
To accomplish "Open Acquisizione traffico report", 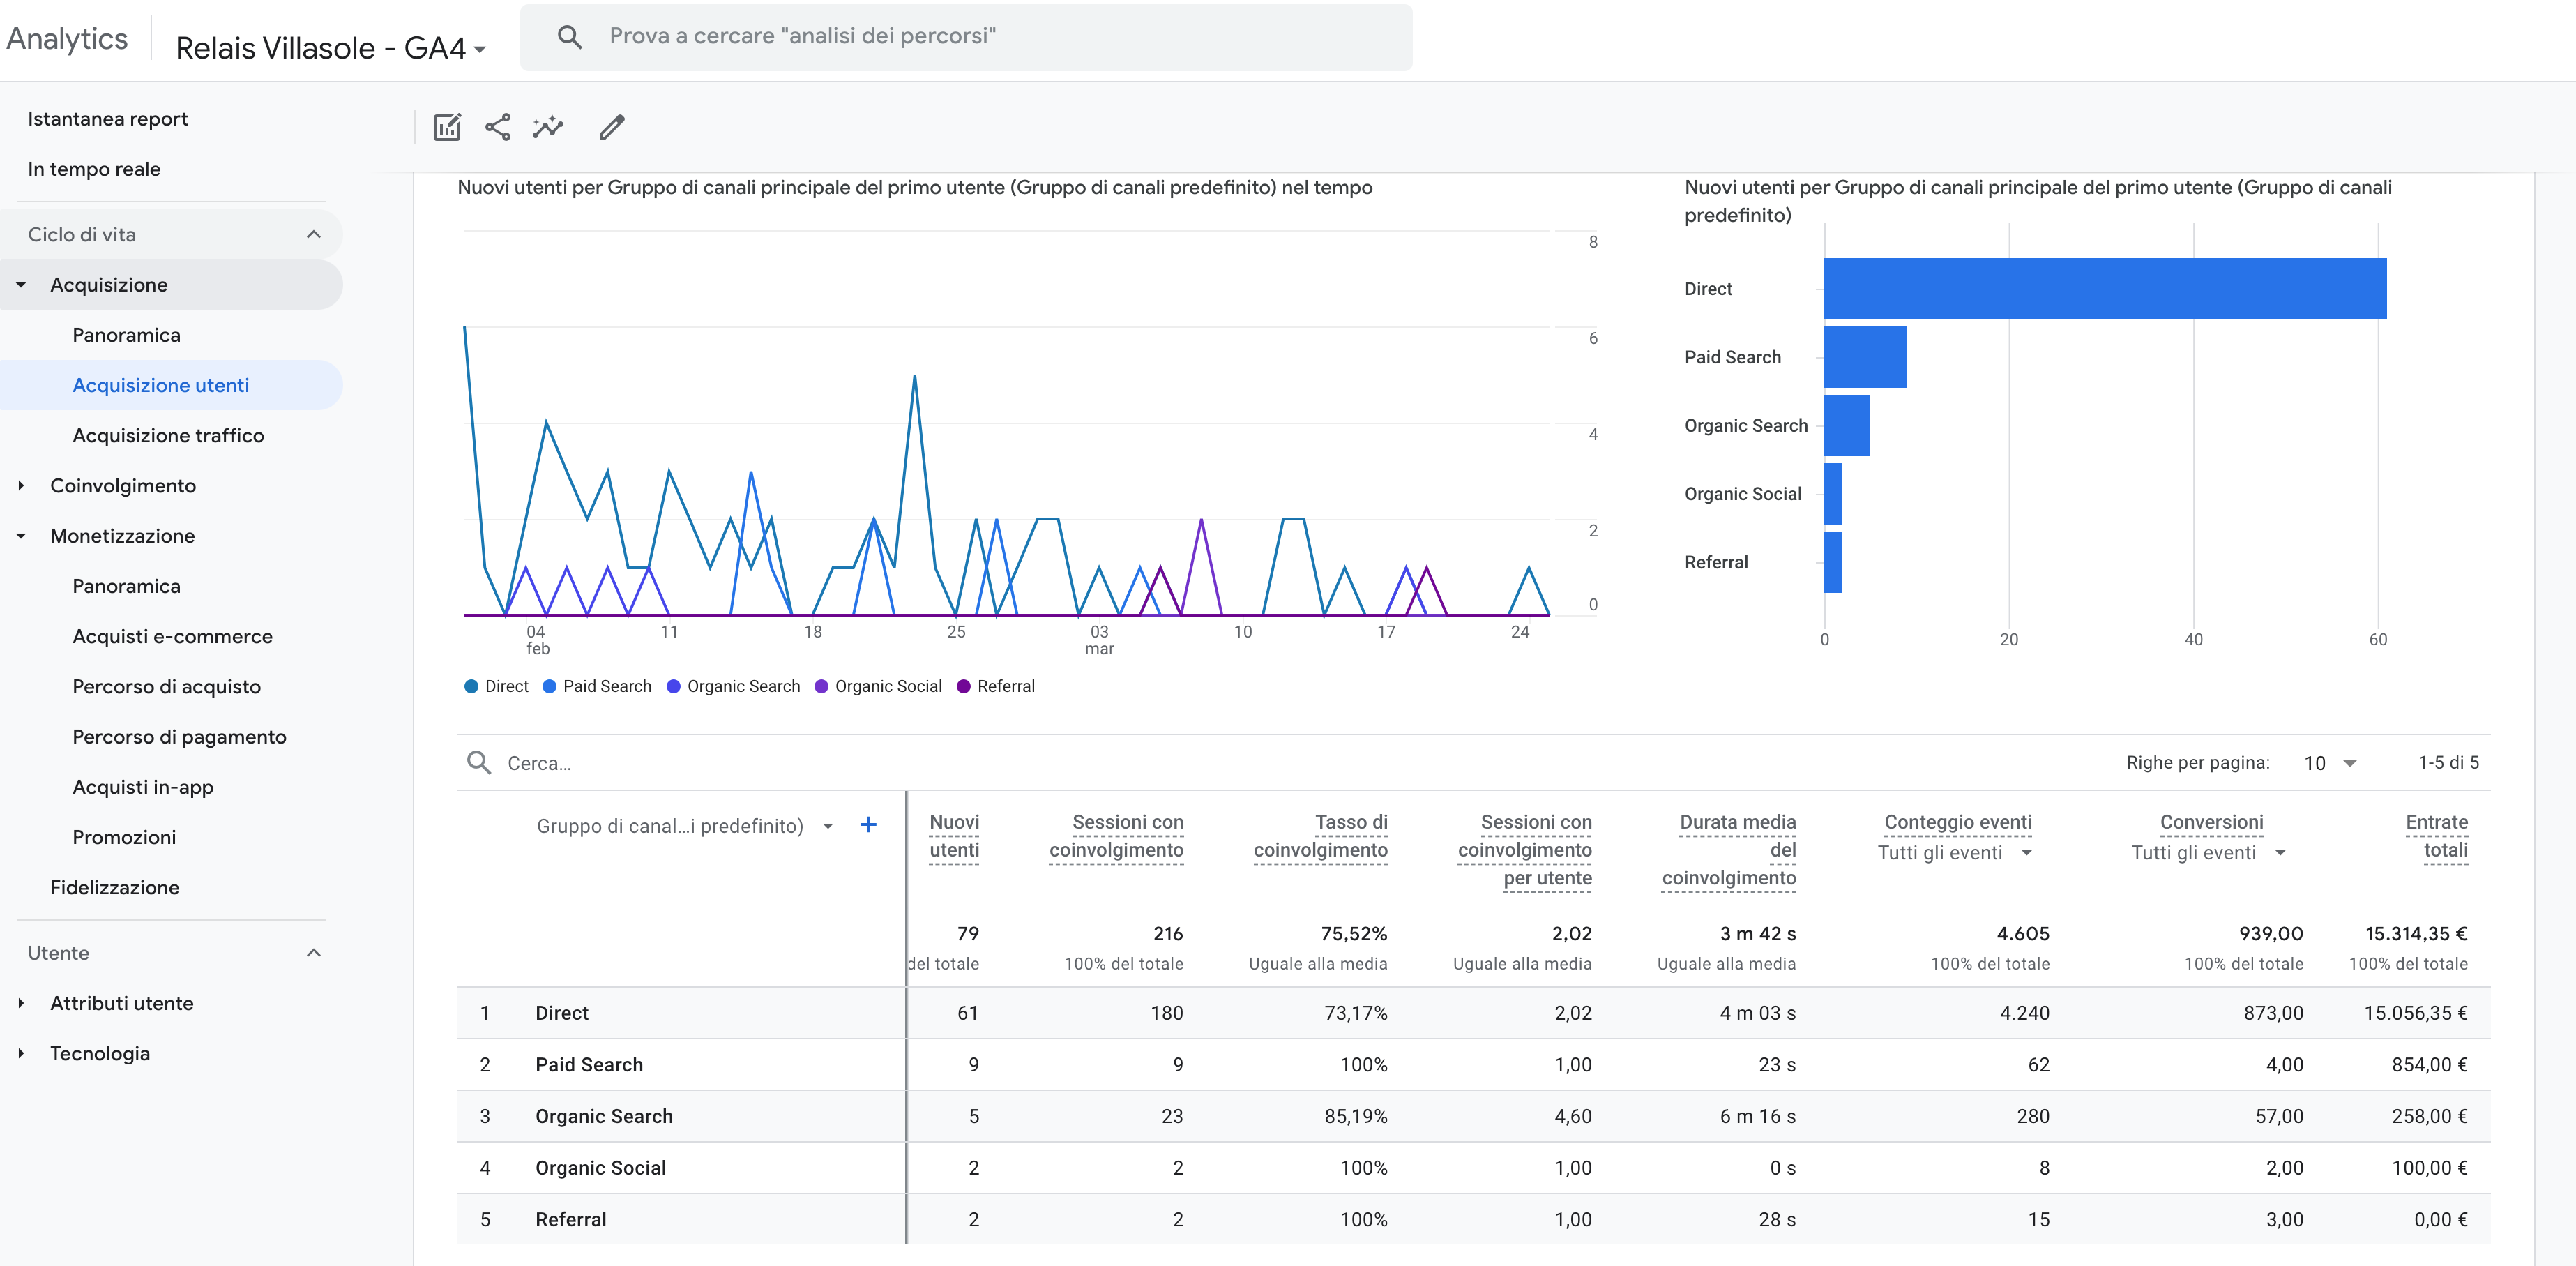I will coord(168,435).
